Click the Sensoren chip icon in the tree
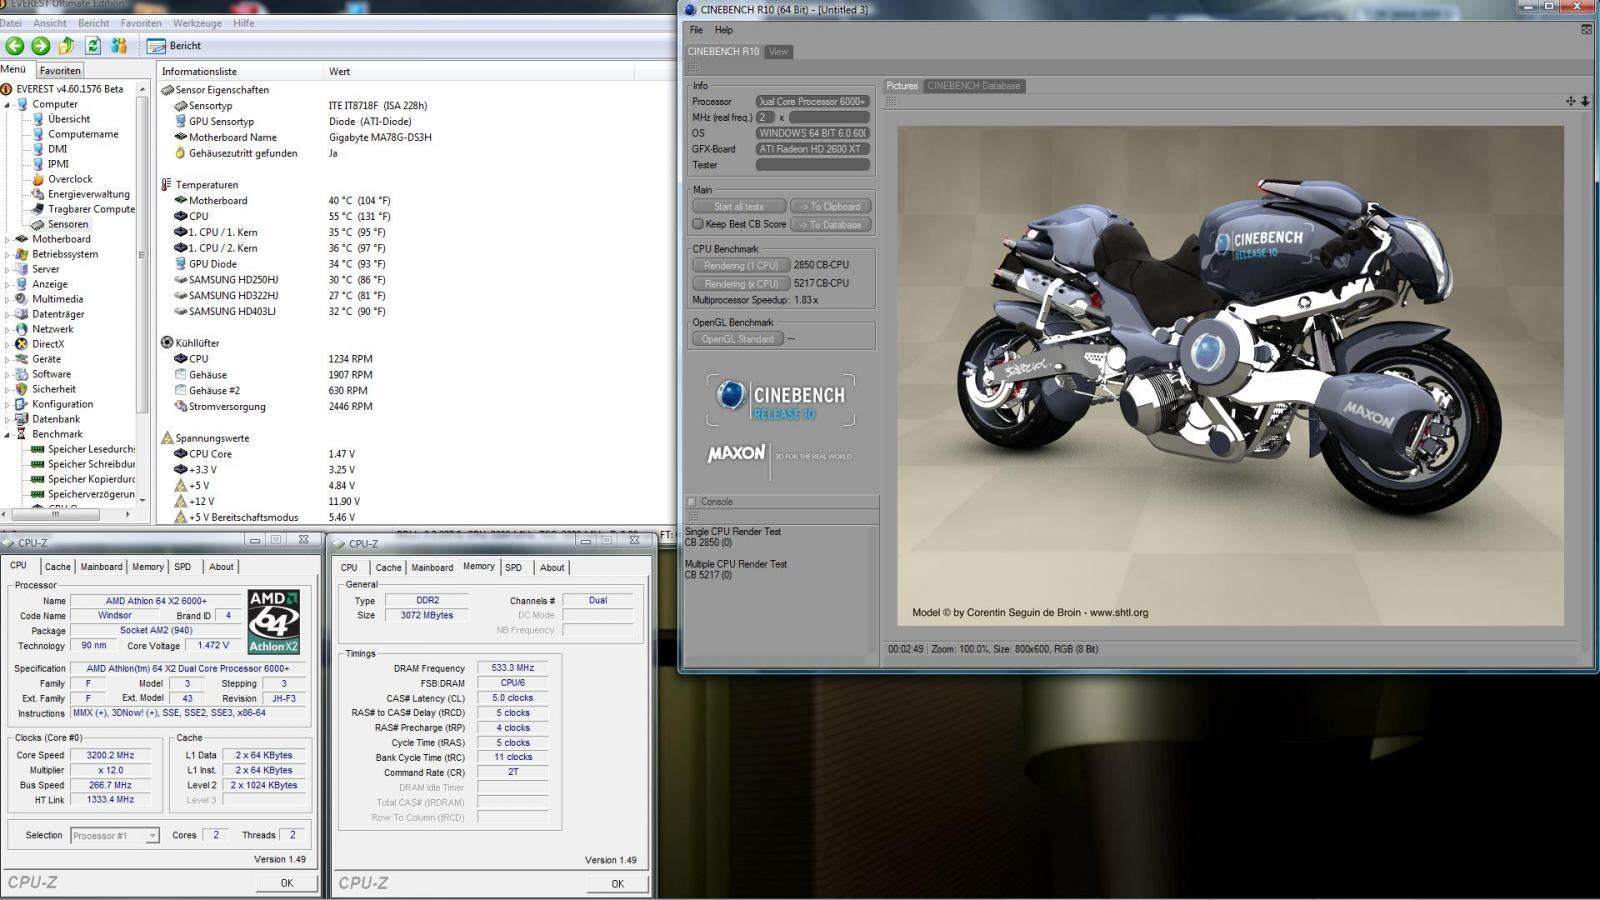 point(38,224)
